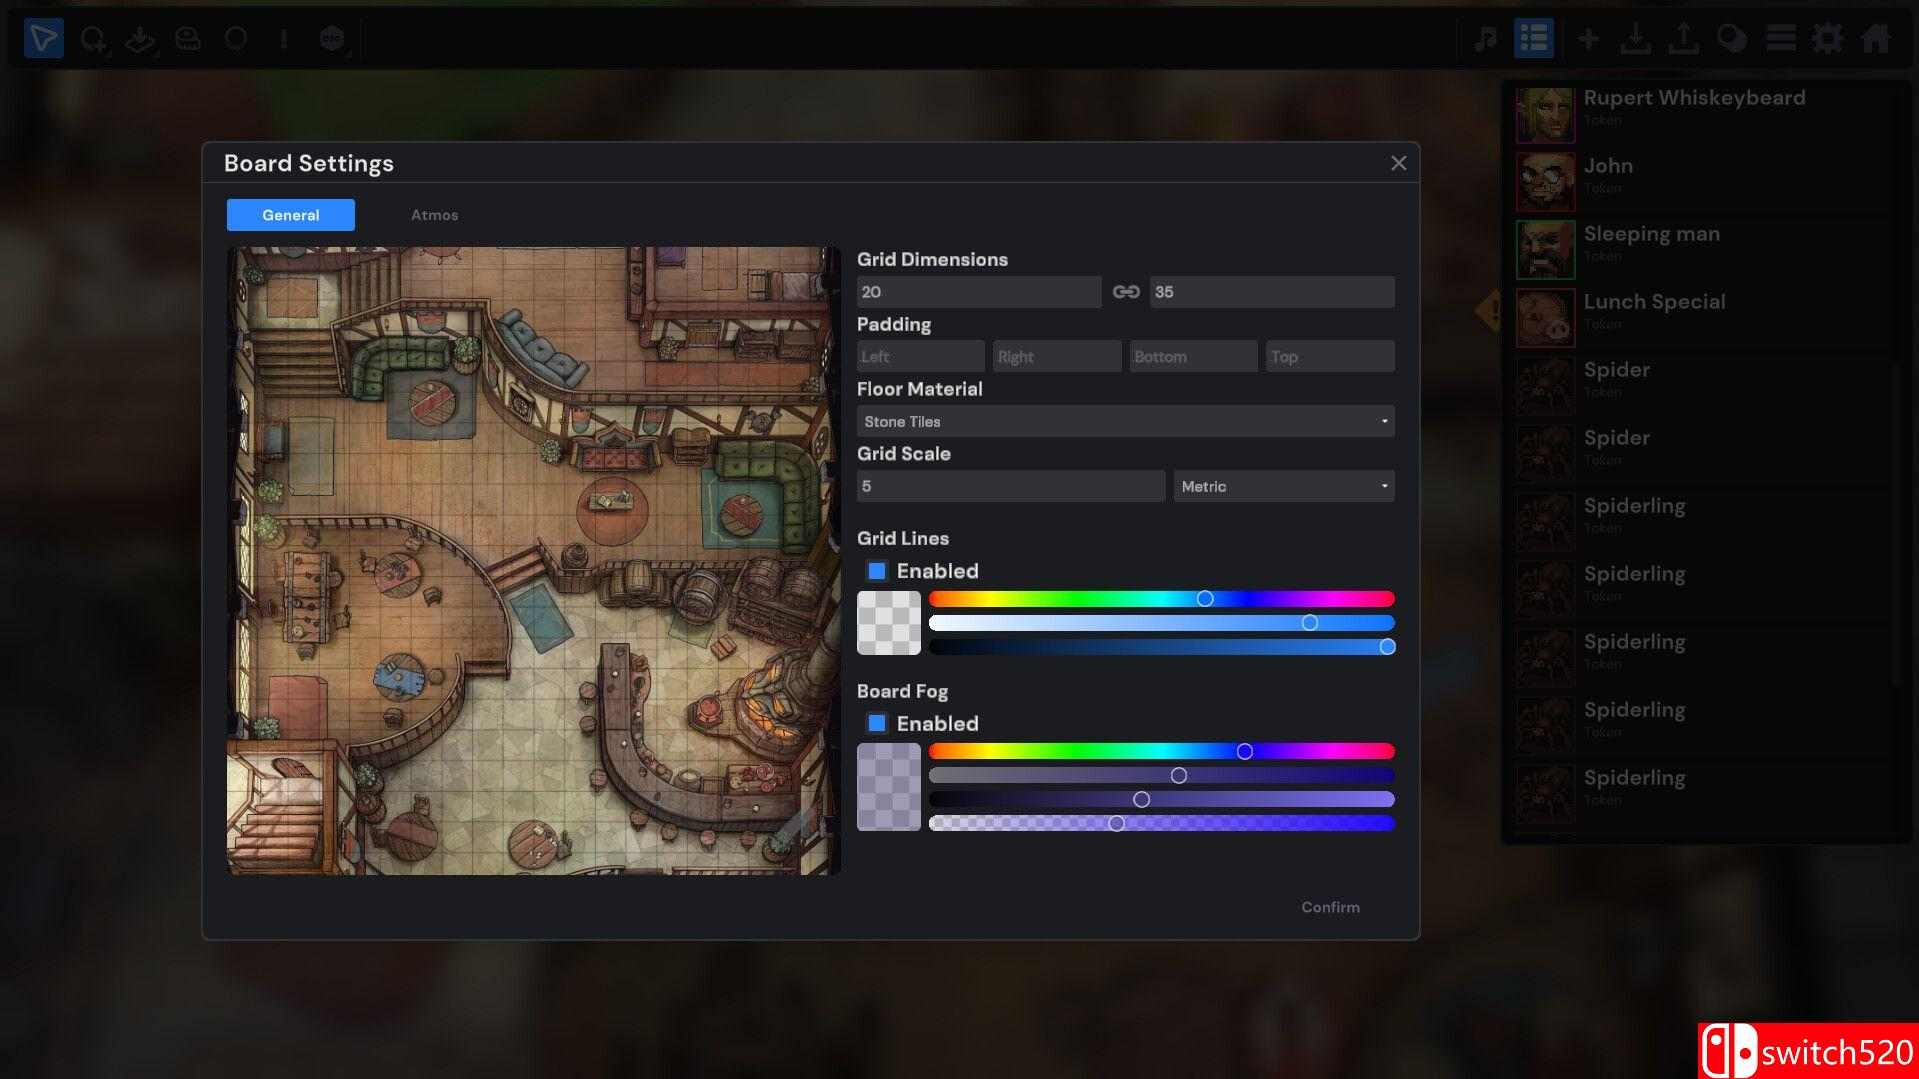The image size is (1919, 1079).
Task: Open the gear settings icon
Action: [x=1827, y=39]
